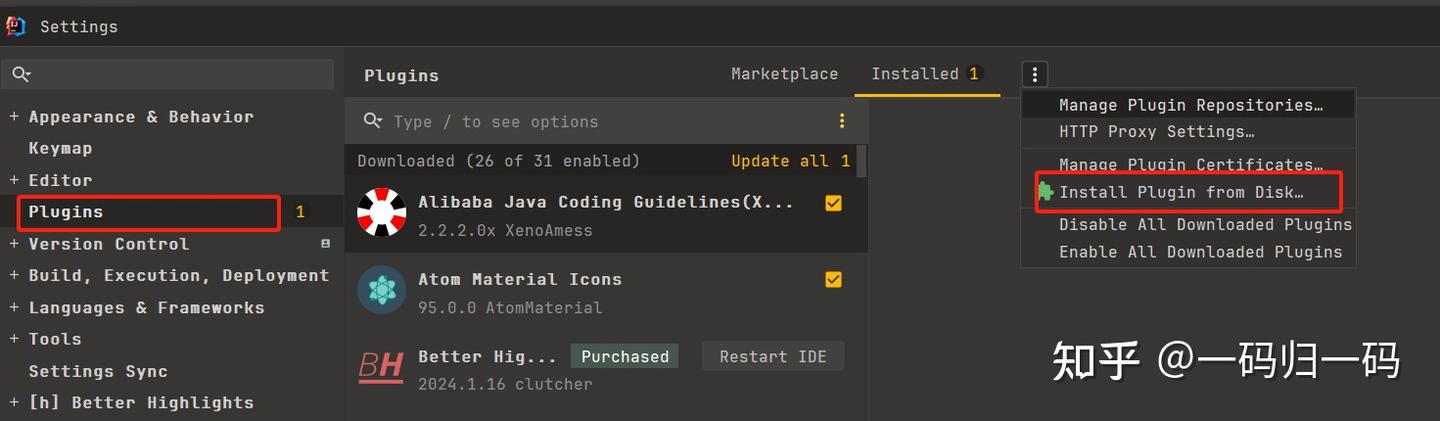Expand Languages & Frameworks group
1440x421 pixels.
coord(14,308)
